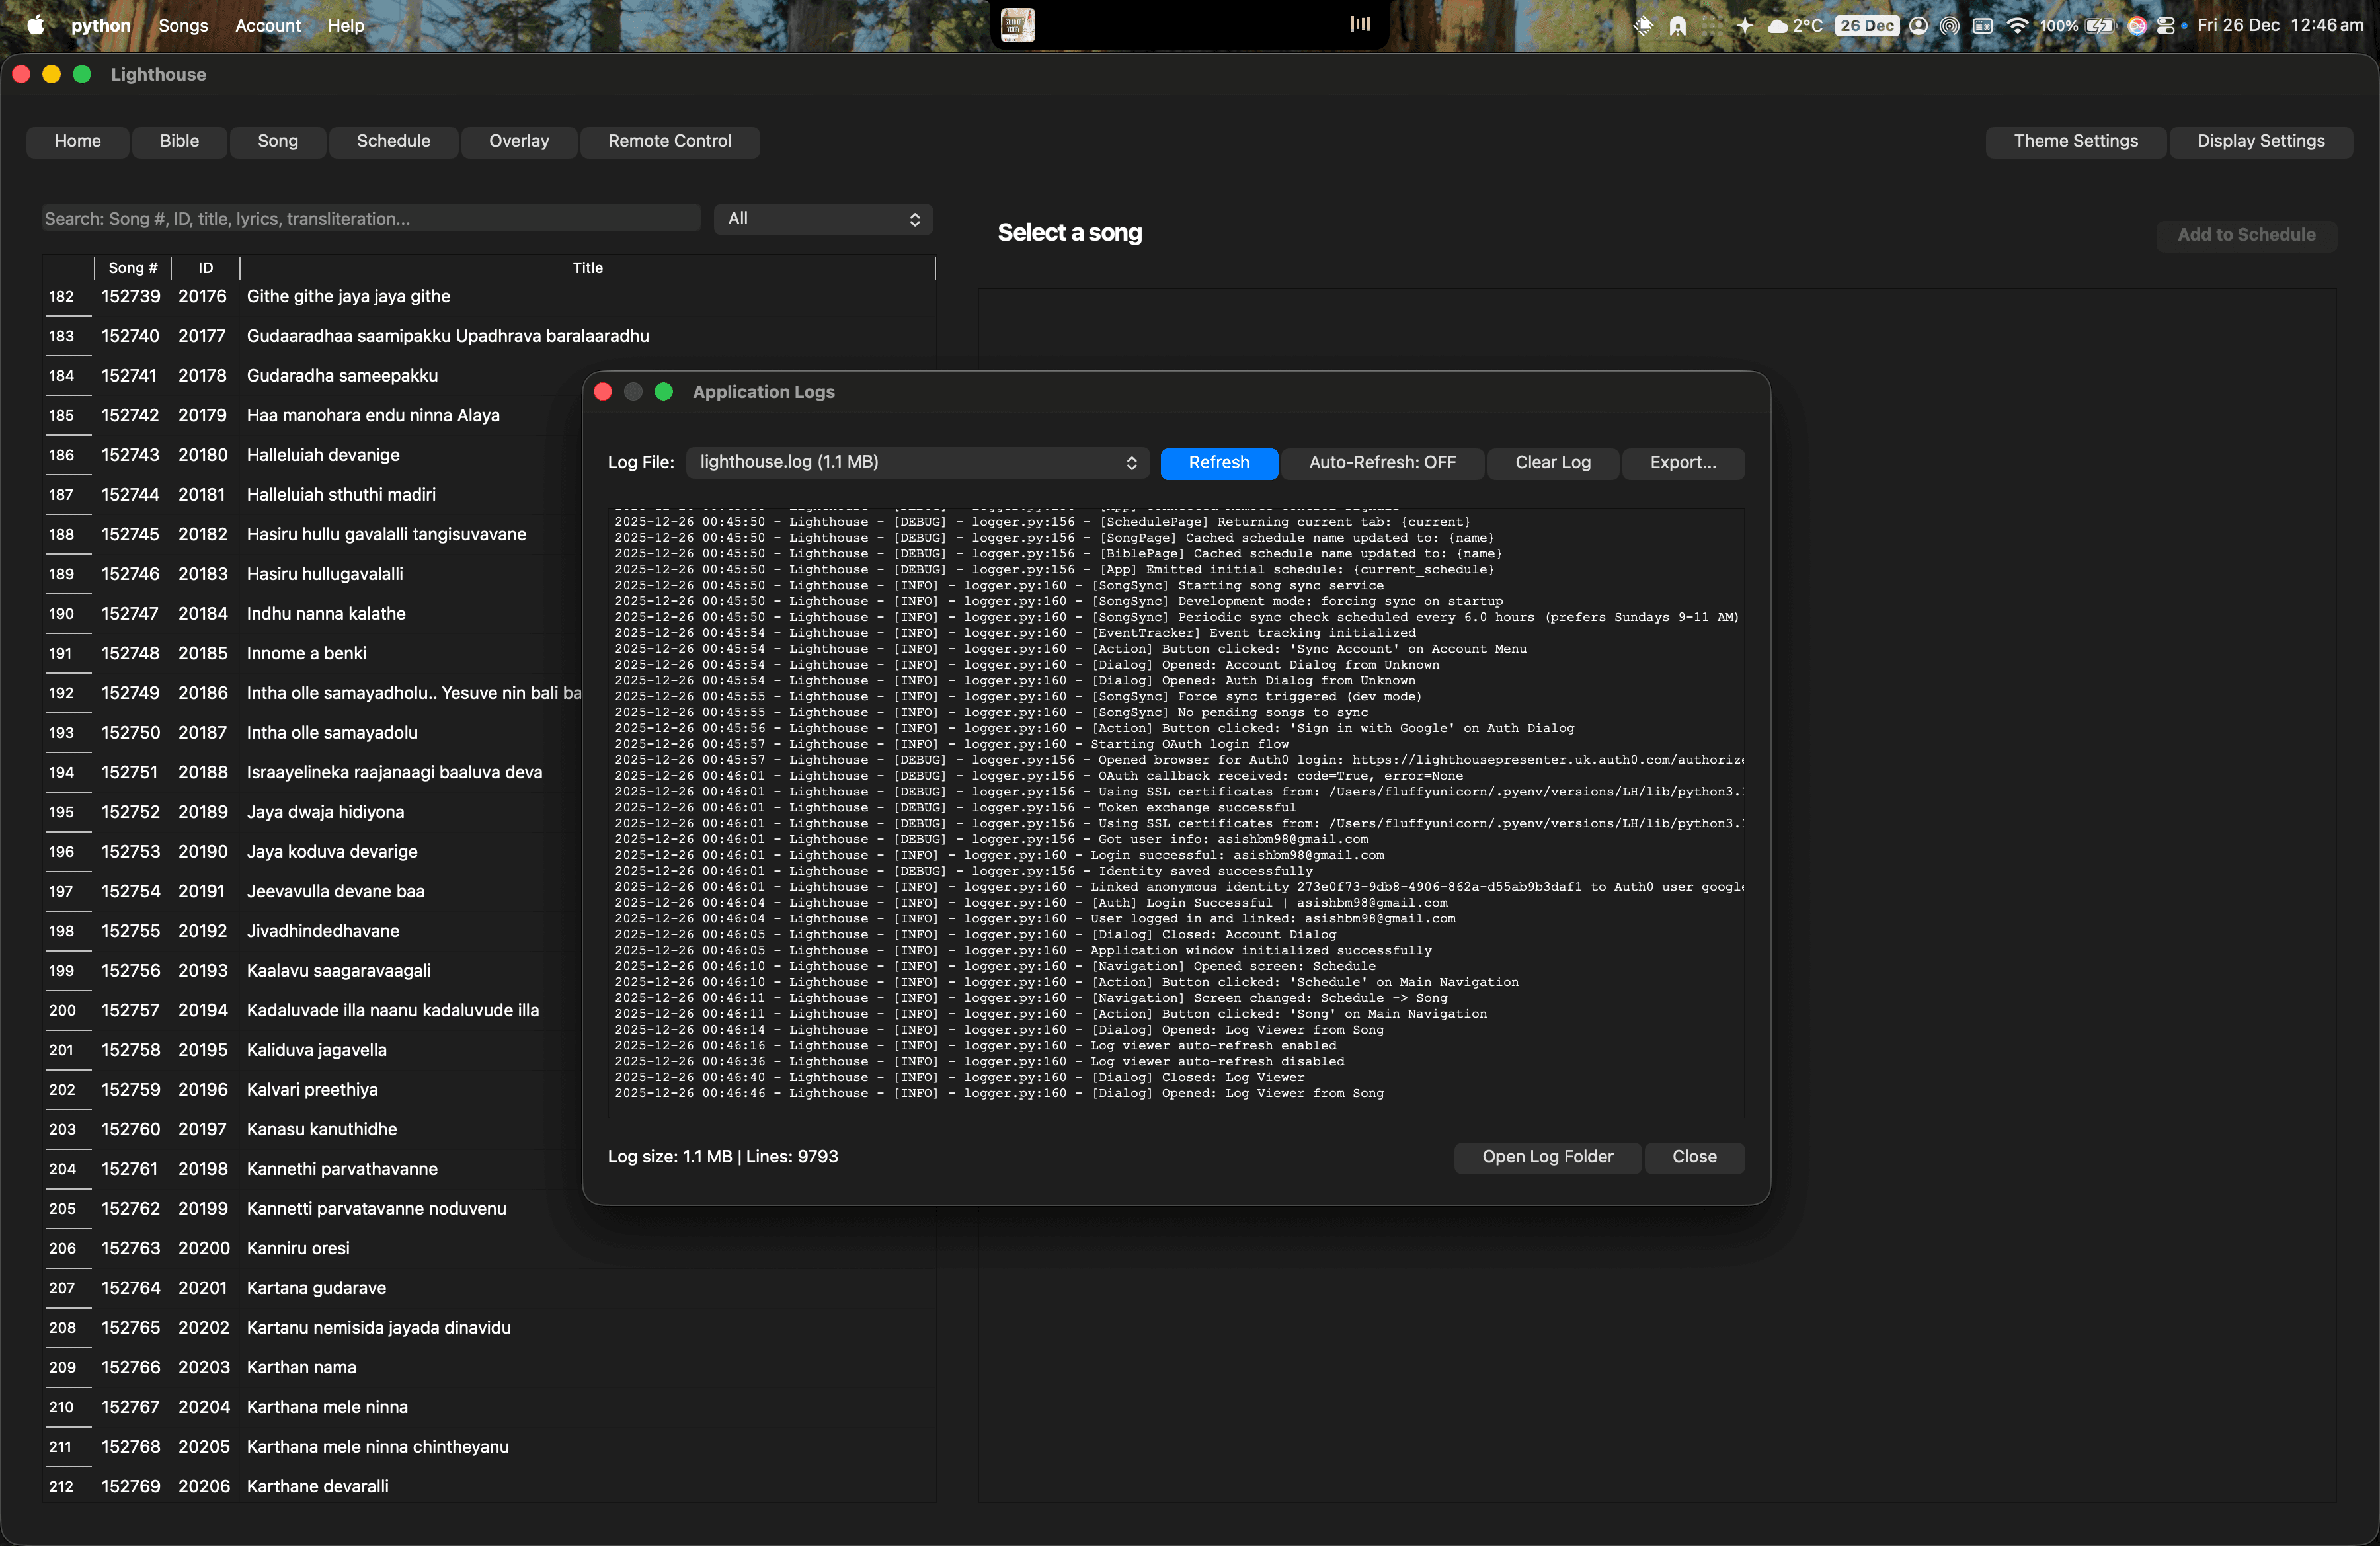Switch to the Overlay tab
The image size is (2380, 1546).
pos(518,141)
